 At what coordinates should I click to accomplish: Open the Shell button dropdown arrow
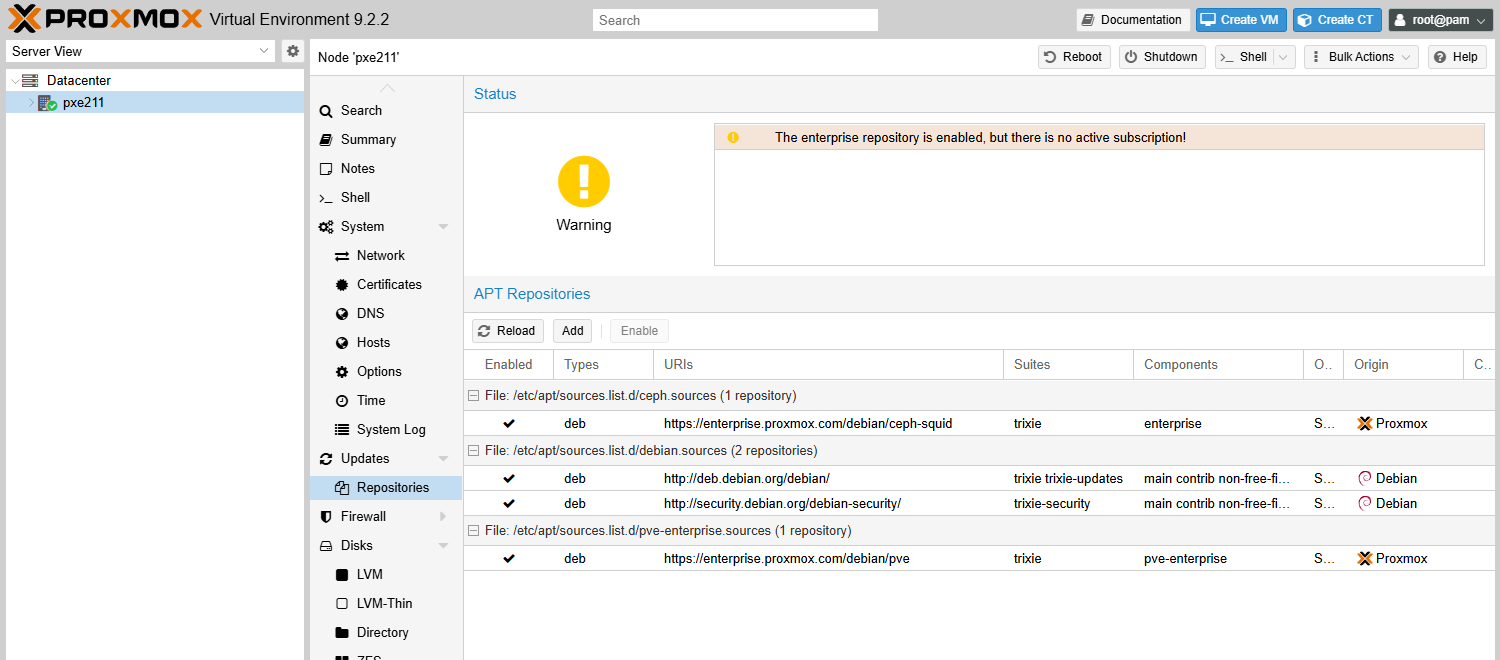pyautogui.click(x=1285, y=57)
